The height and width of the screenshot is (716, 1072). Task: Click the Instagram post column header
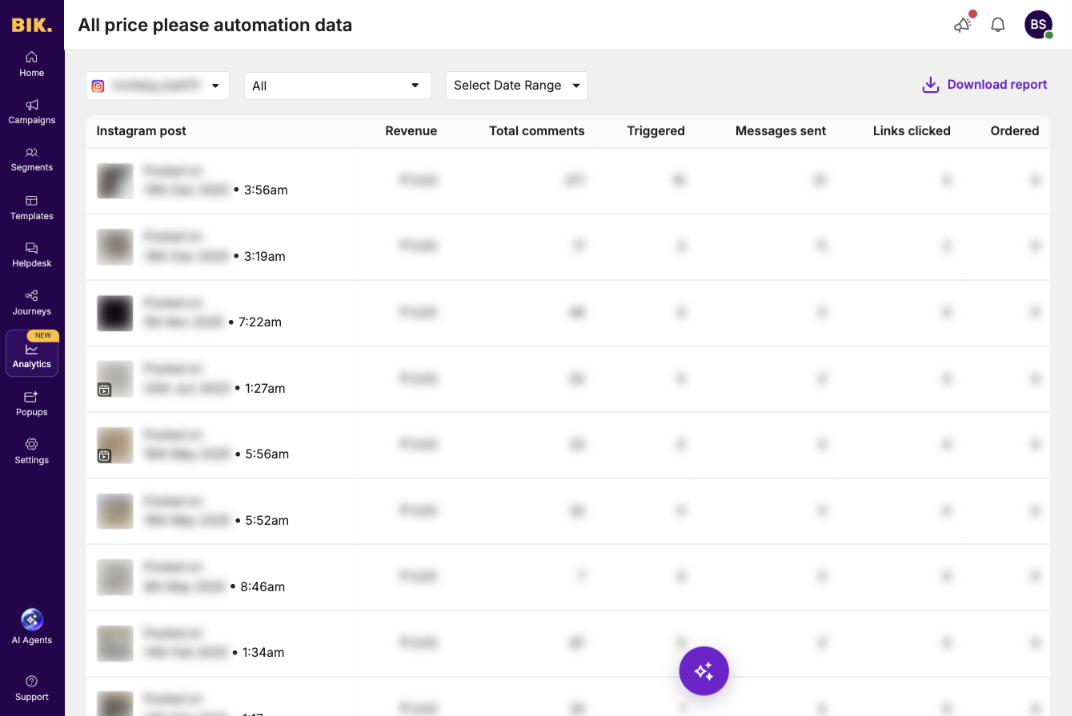click(141, 131)
